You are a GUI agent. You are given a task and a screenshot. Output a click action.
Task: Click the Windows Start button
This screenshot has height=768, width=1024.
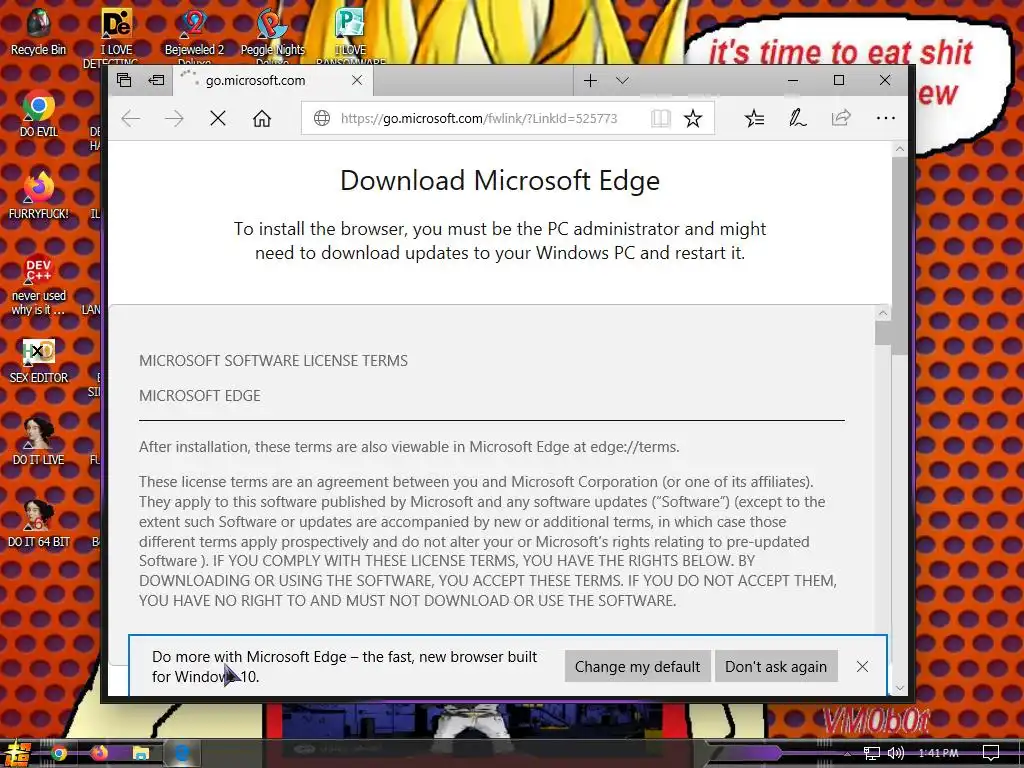pos(16,753)
